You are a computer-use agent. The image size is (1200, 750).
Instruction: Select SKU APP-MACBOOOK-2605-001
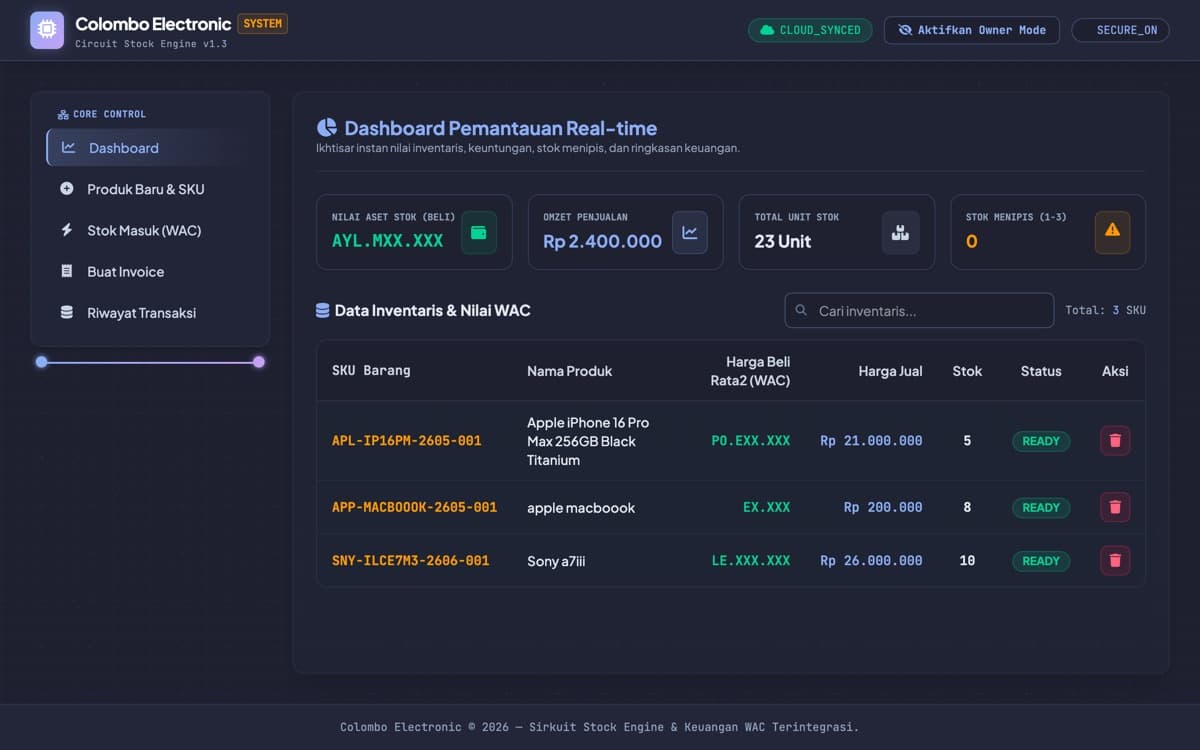[x=414, y=507]
